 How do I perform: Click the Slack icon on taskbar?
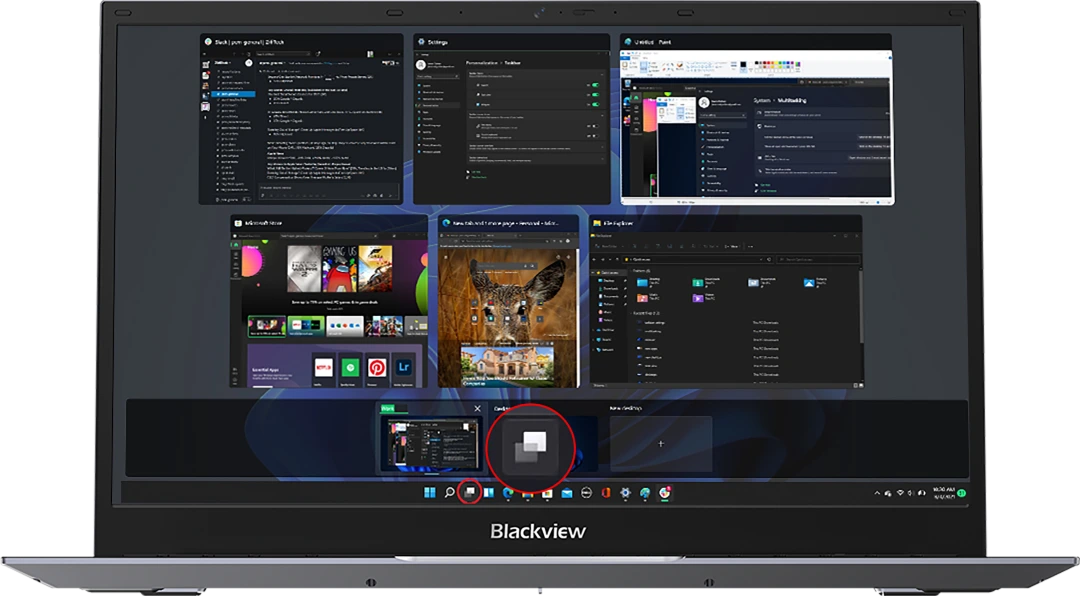tap(664, 493)
